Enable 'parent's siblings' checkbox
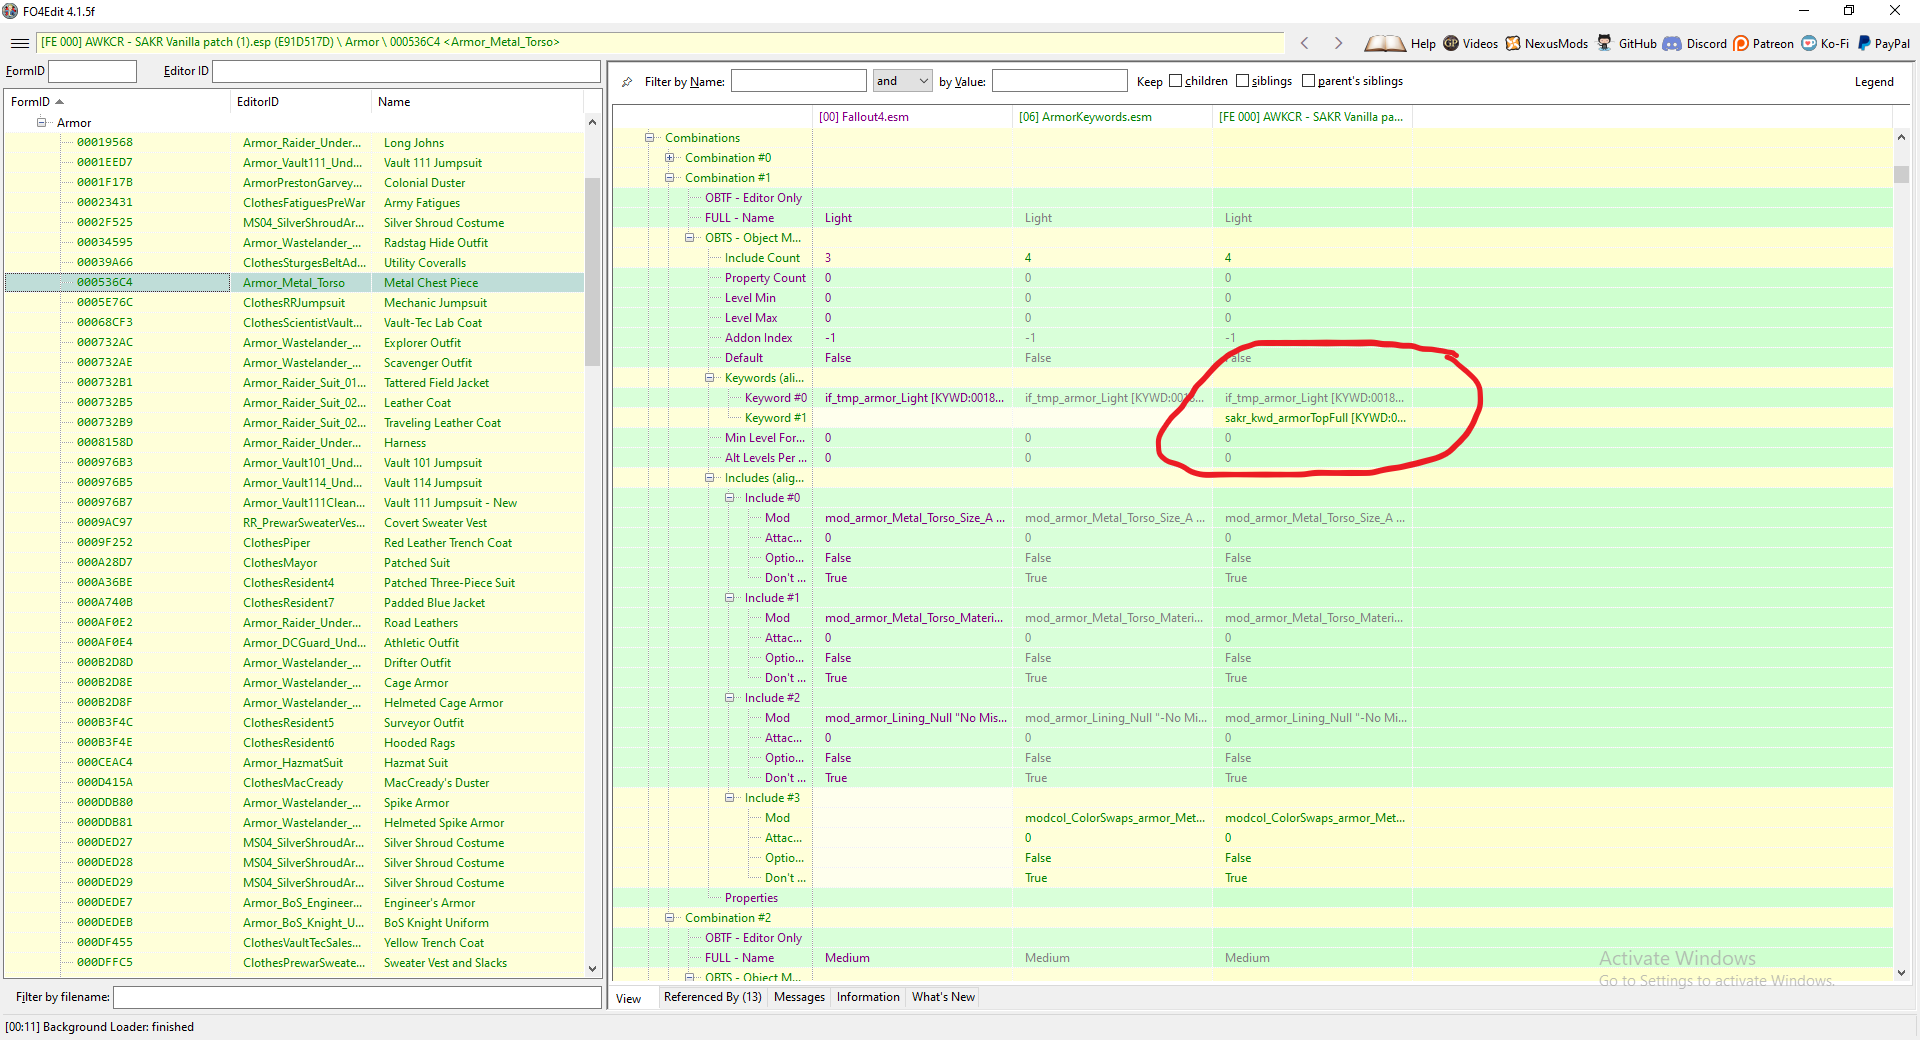The width and height of the screenshot is (1920, 1040). coord(1308,81)
